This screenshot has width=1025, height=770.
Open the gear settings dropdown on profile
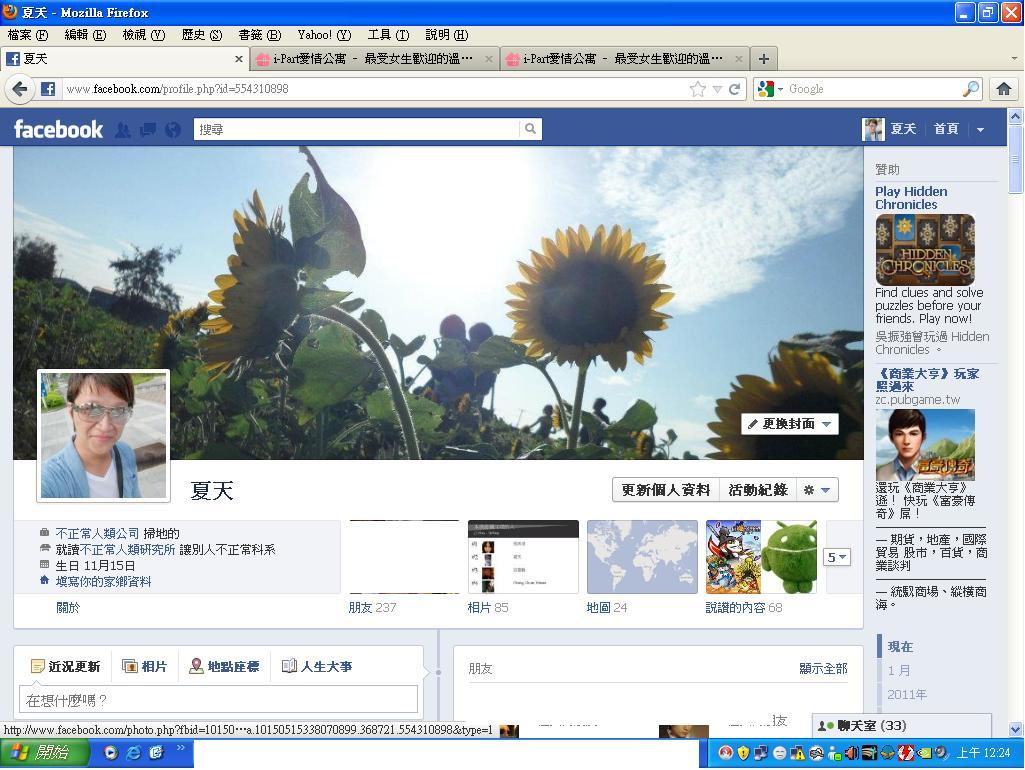click(817, 490)
